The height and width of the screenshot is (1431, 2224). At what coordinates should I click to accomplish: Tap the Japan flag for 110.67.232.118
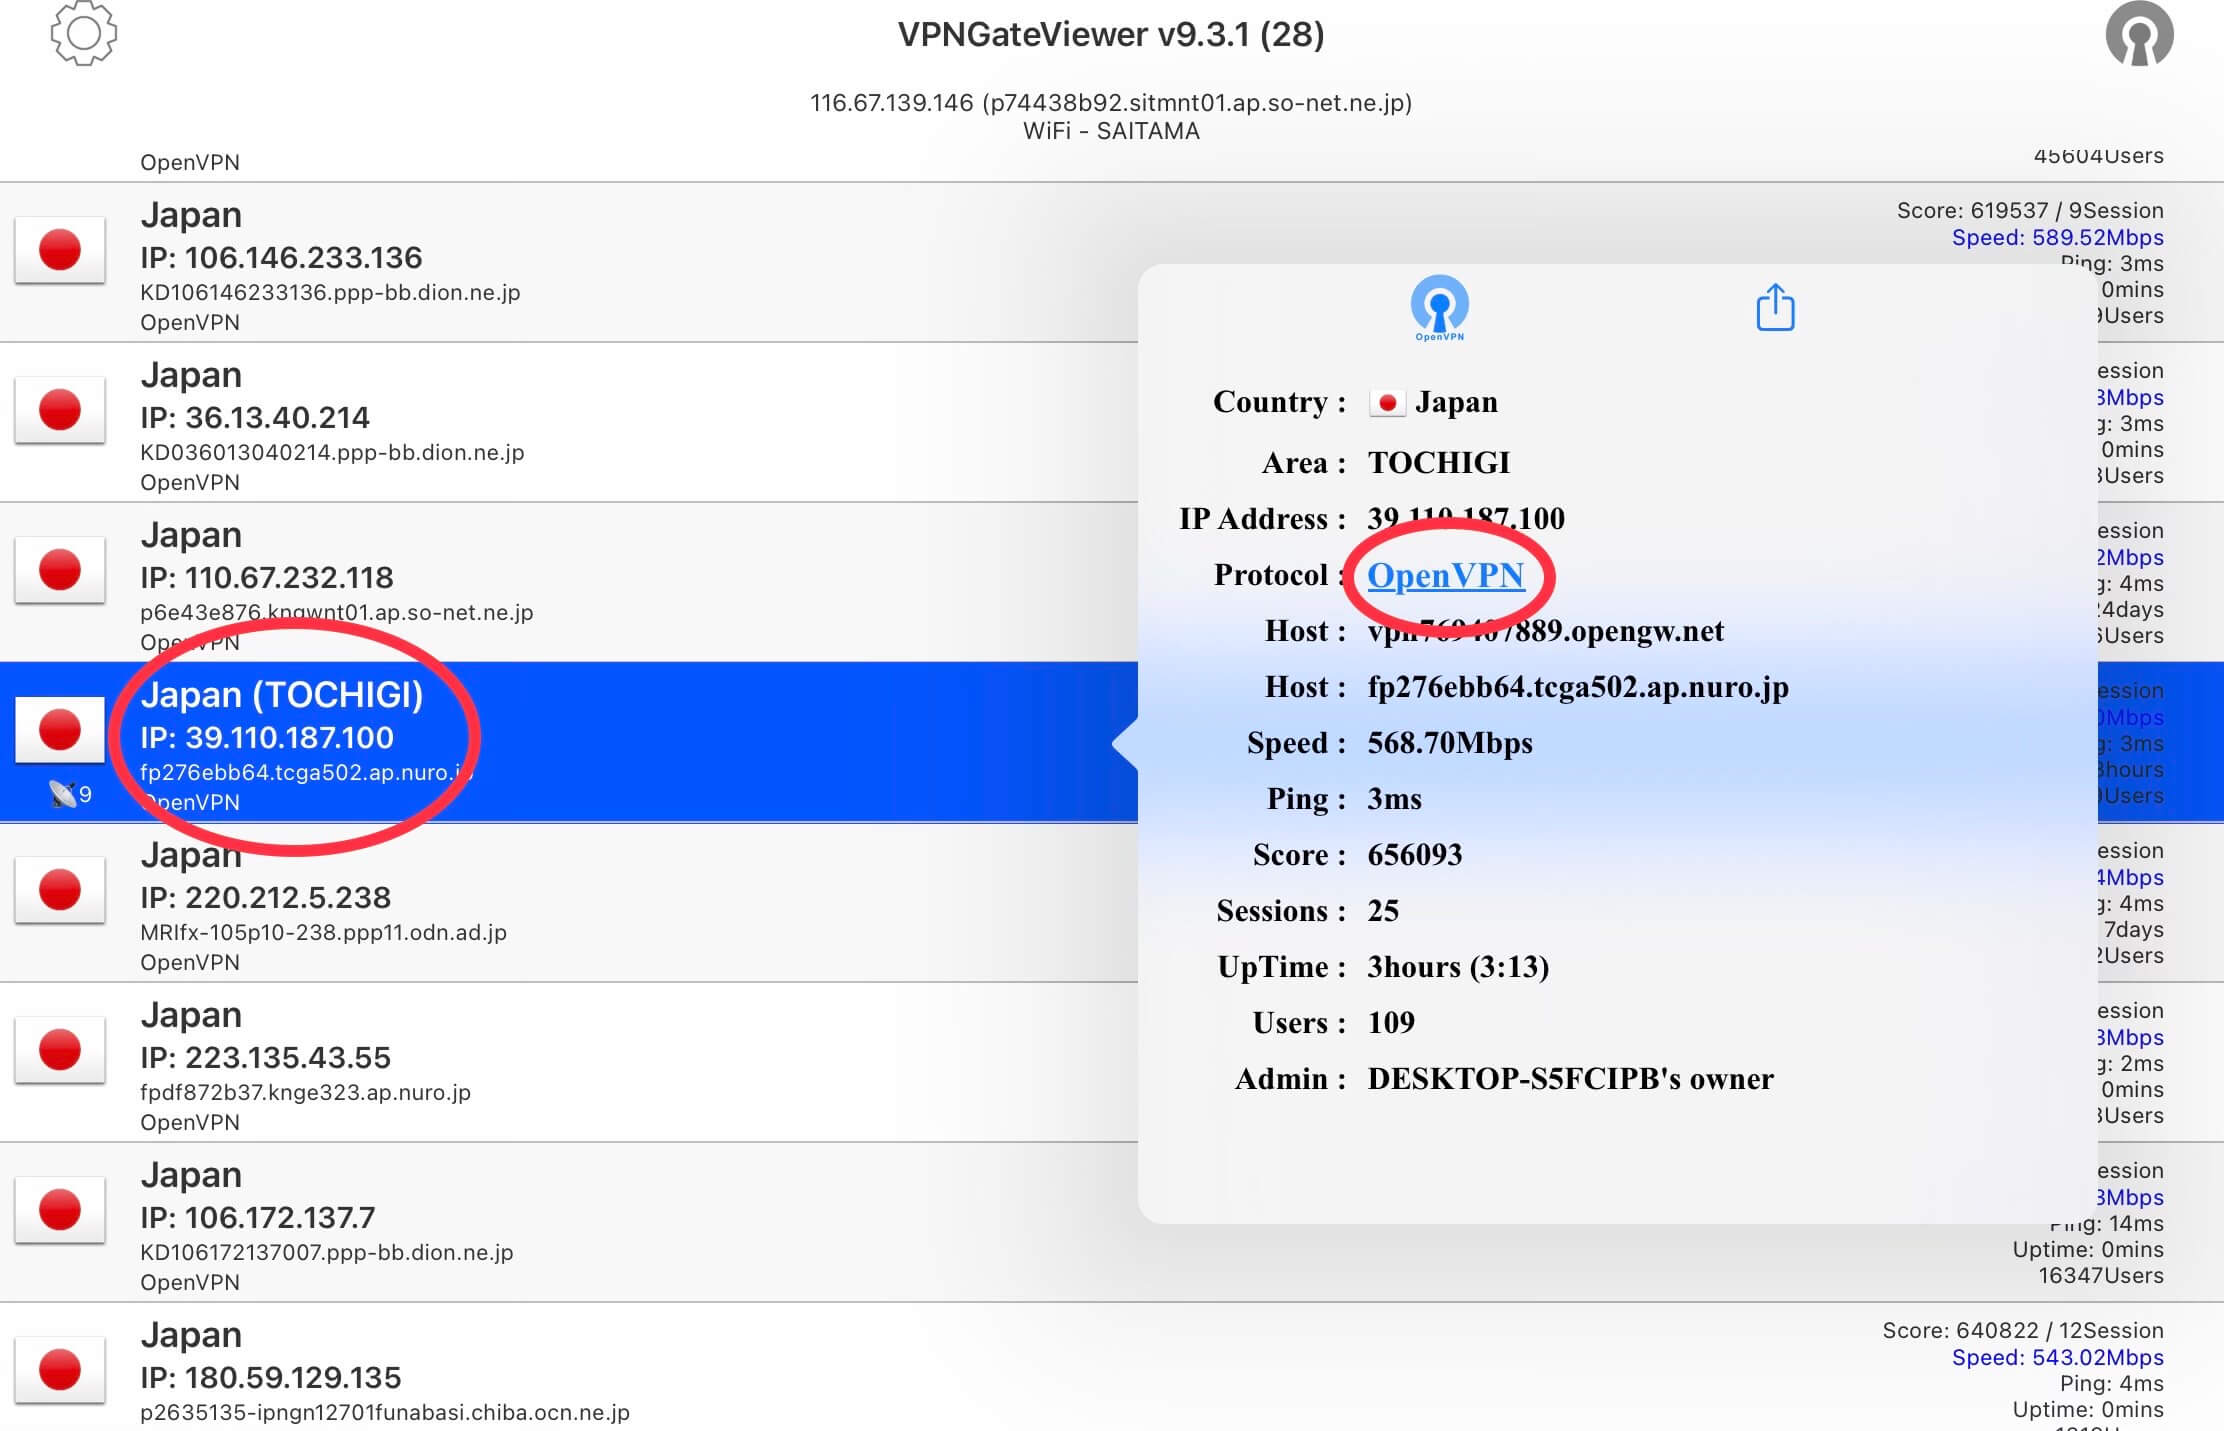(x=60, y=570)
